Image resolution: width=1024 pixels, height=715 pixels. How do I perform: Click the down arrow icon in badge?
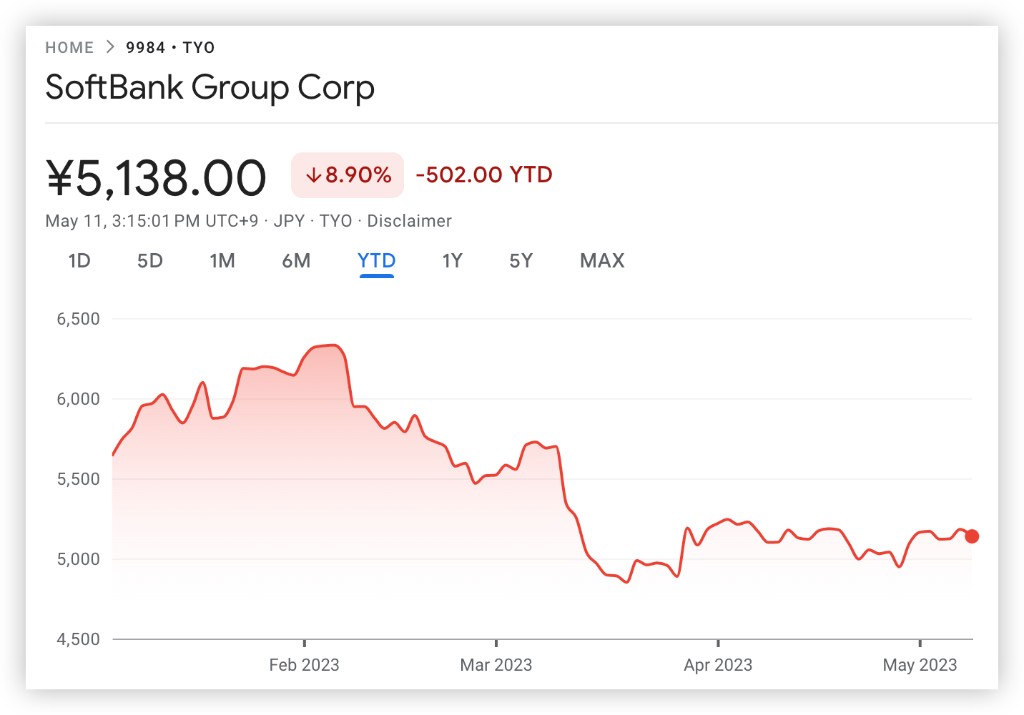[313, 175]
